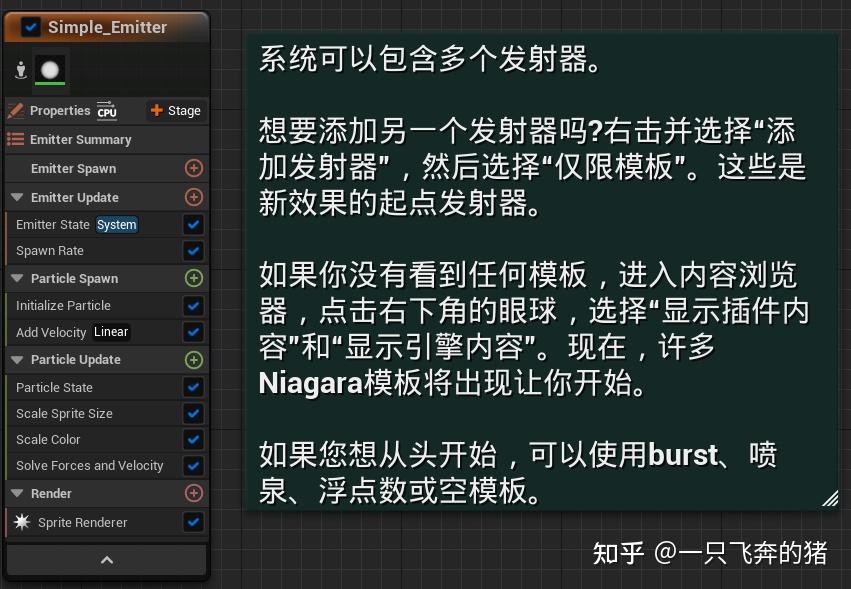The image size is (851, 589).
Task: Click the + Stage button
Action: pos(174,110)
